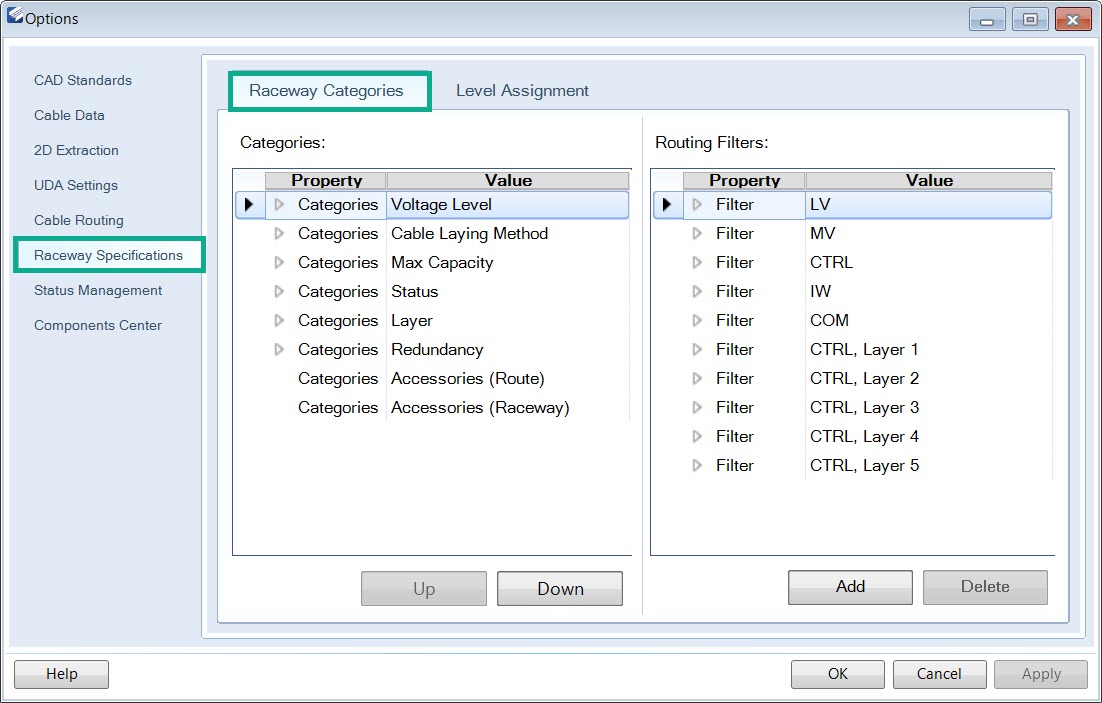Open the Cable Data options page

69,115
